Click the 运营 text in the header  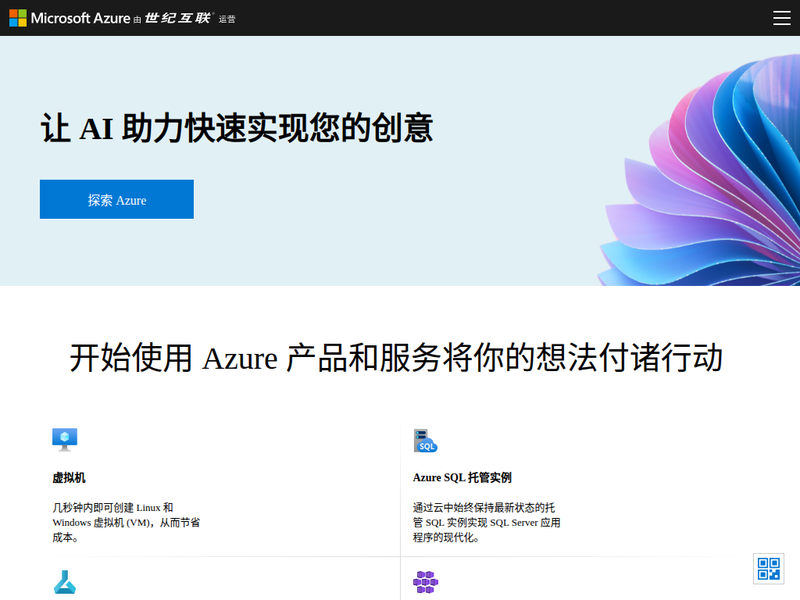[227, 19]
